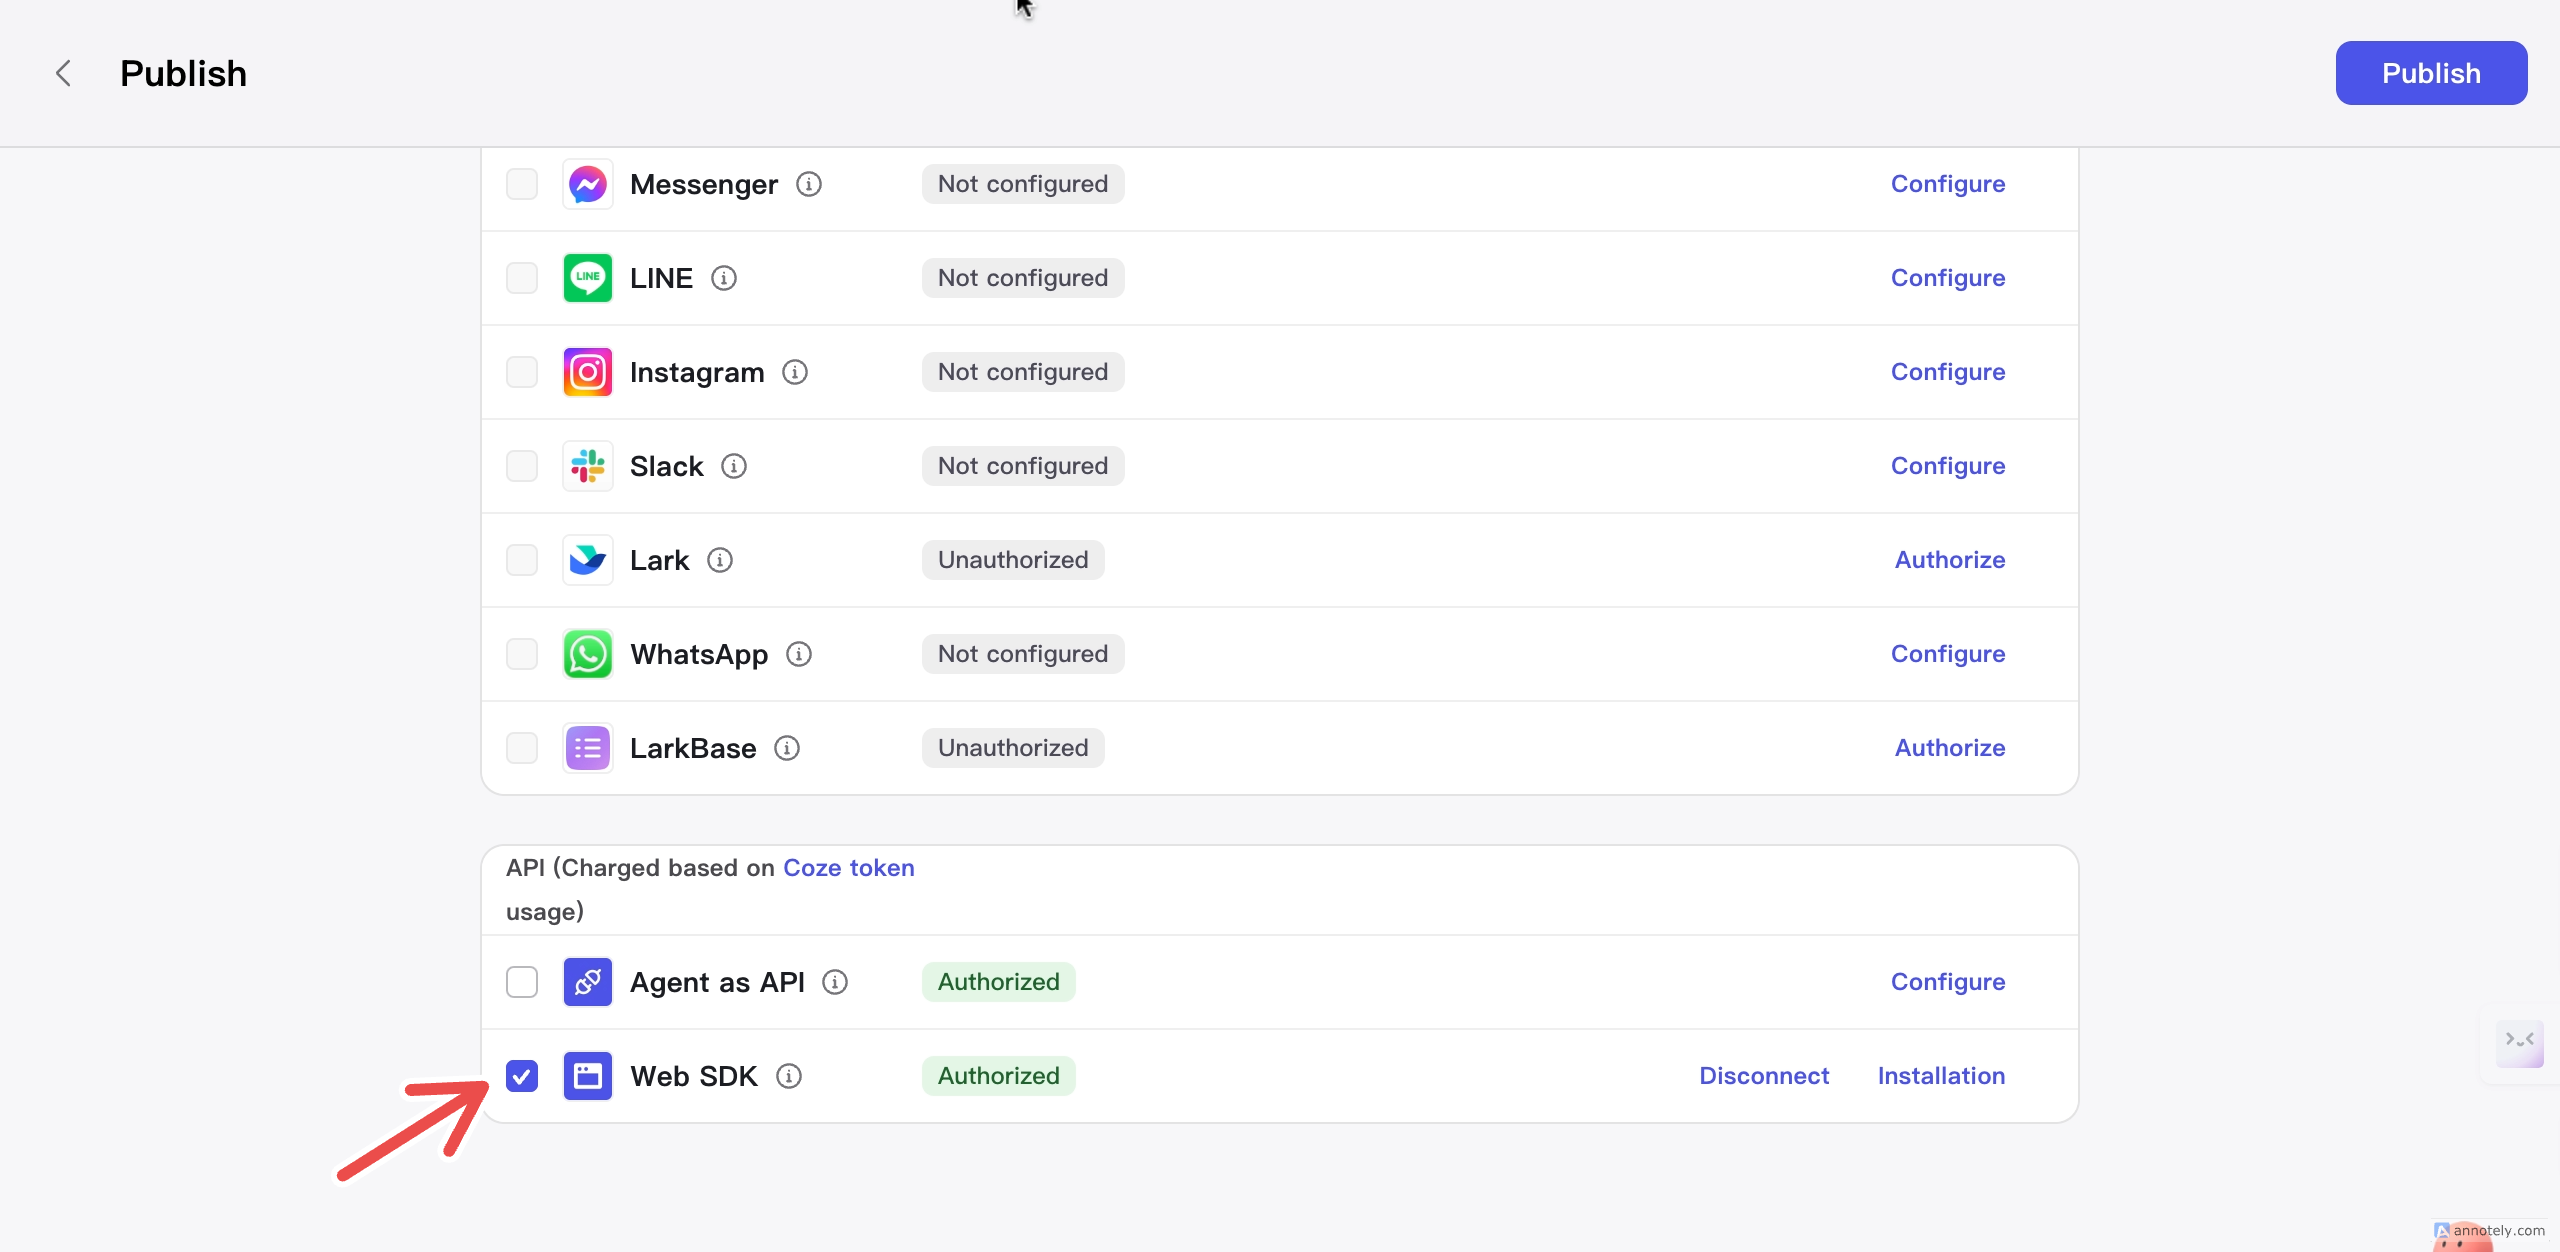The image size is (2560, 1252).
Task: Tick the Slack checkbox
Action: point(522,466)
